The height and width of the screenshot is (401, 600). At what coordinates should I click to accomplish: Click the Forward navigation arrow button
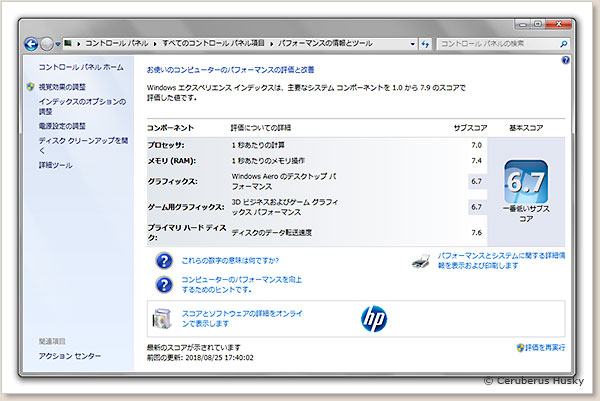[x=47, y=44]
